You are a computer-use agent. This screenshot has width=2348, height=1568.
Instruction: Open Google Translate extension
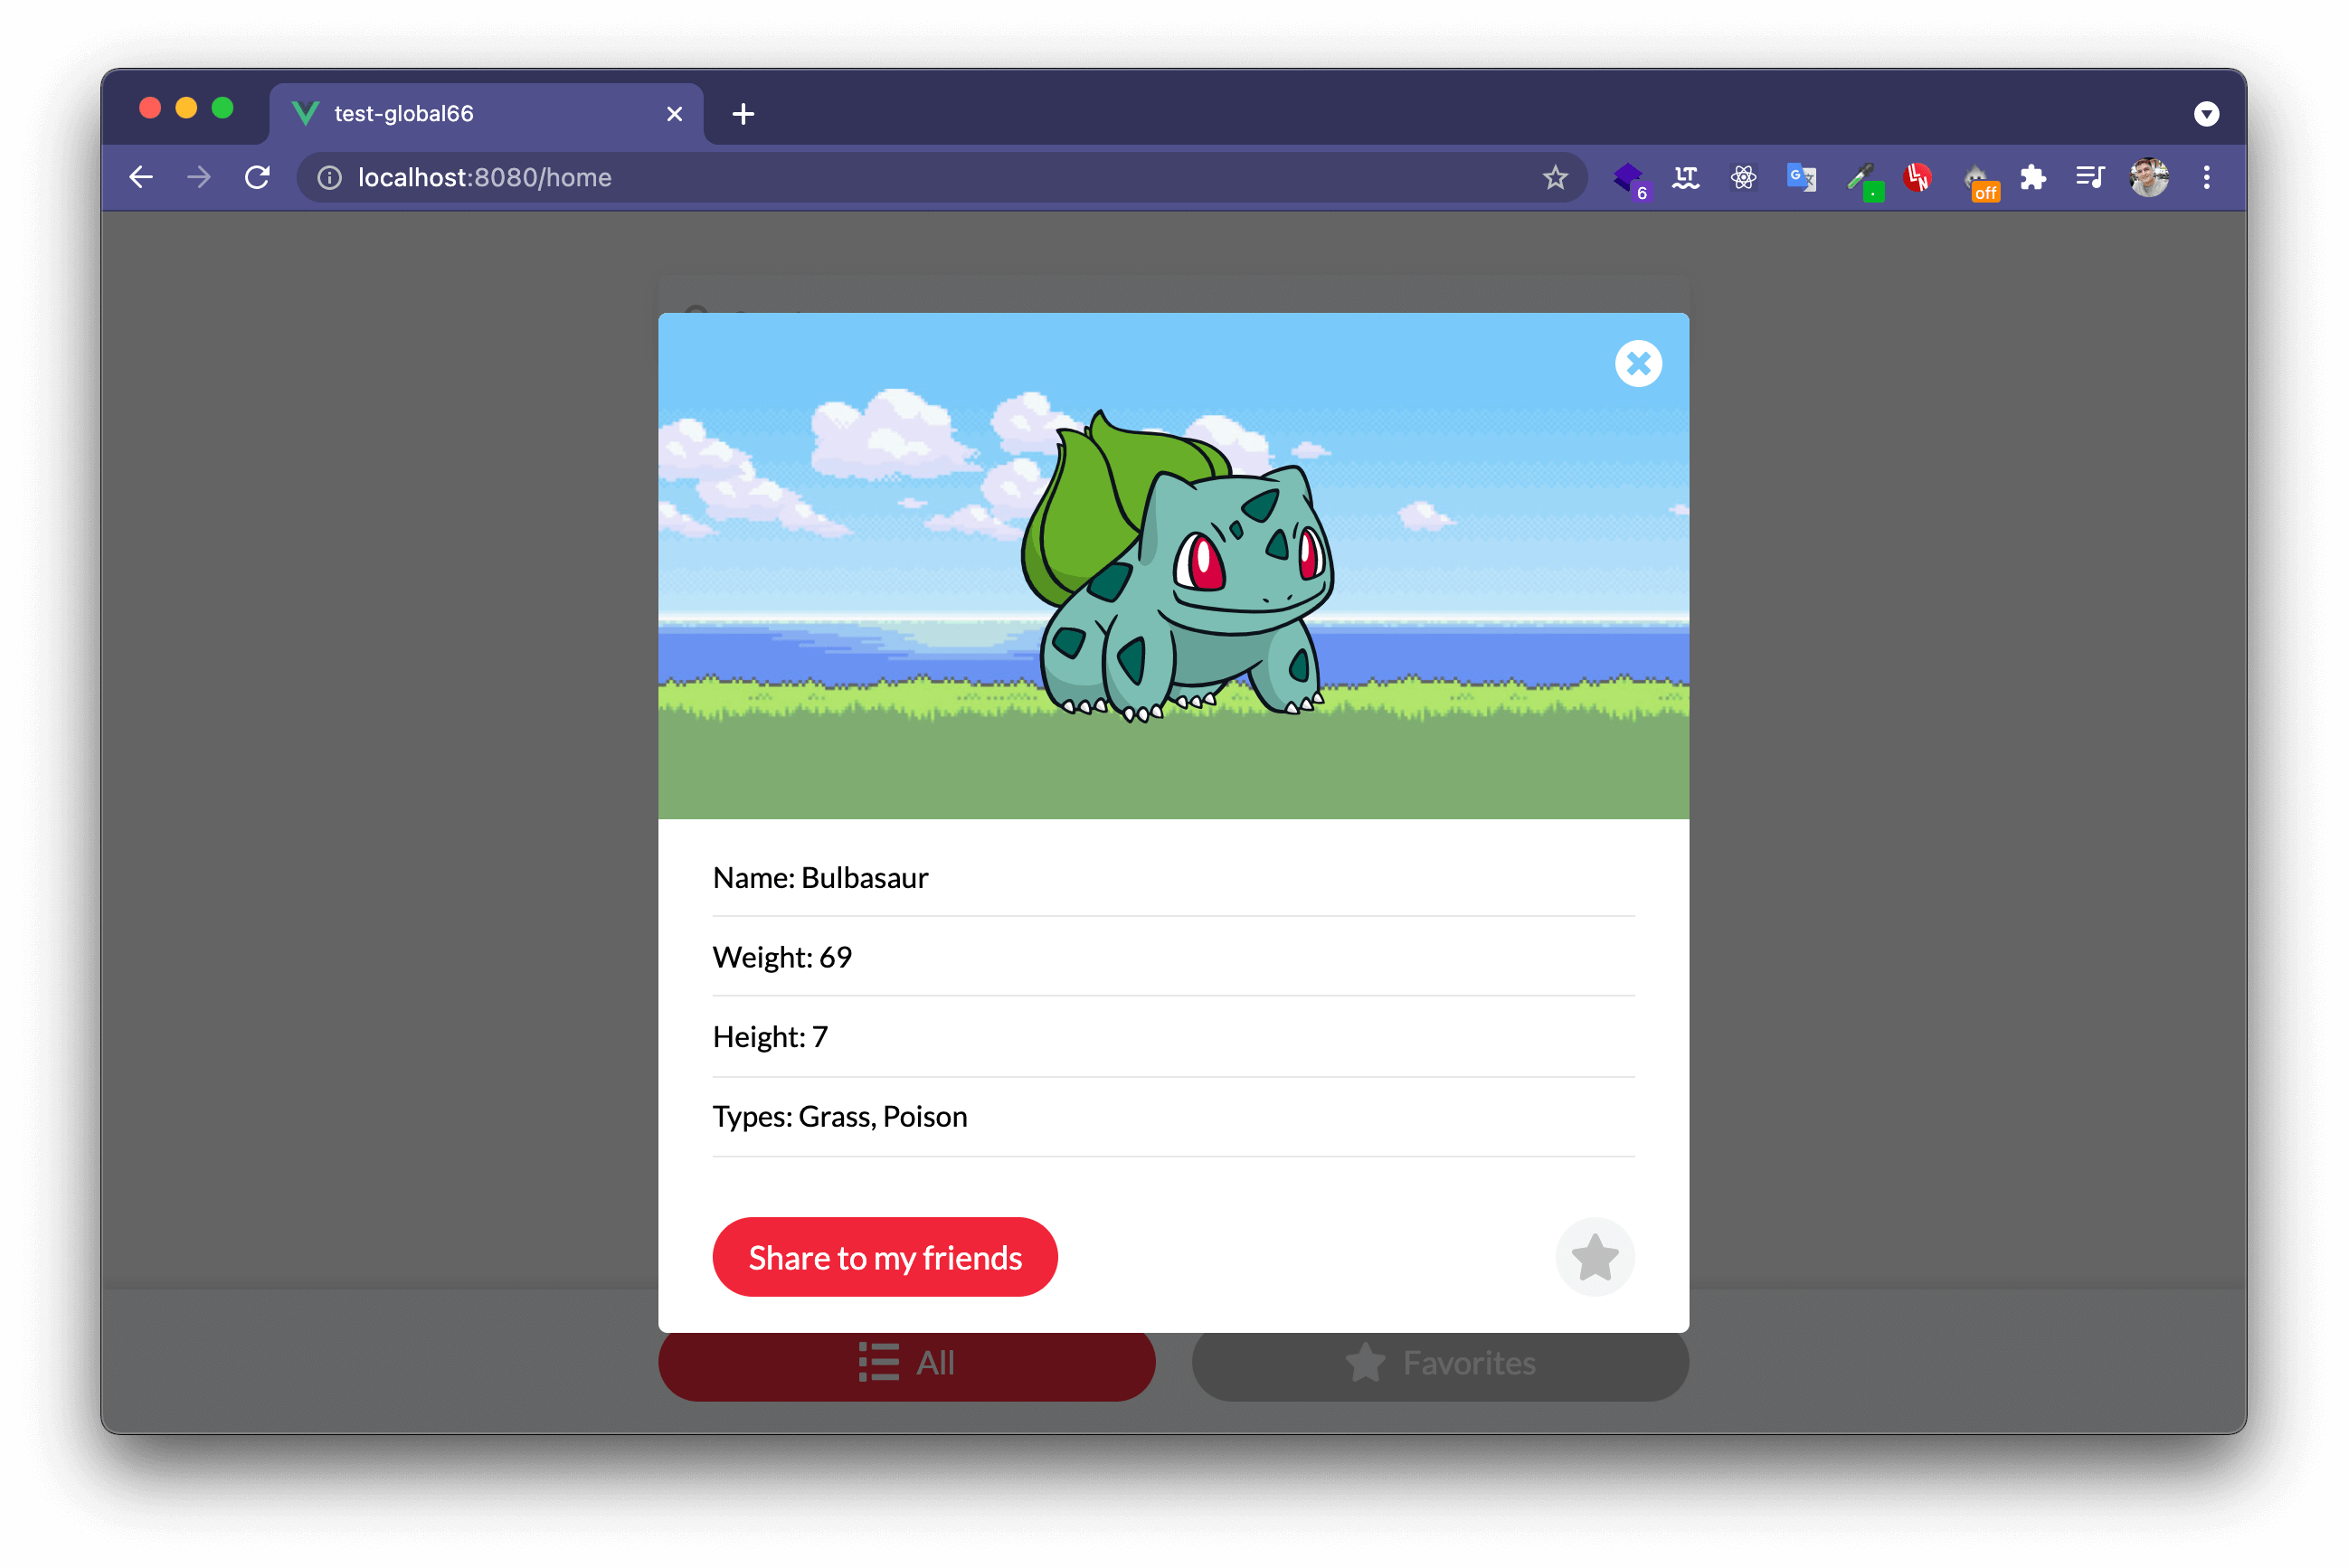pyautogui.click(x=1800, y=178)
